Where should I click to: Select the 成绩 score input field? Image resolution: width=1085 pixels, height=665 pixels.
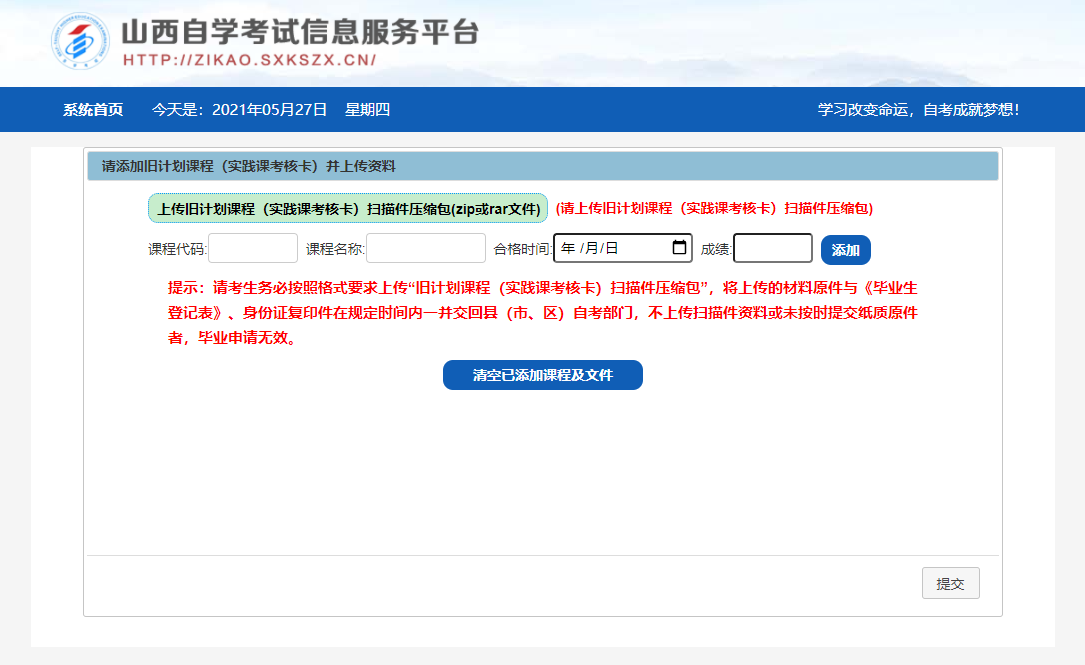(x=772, y=248)
